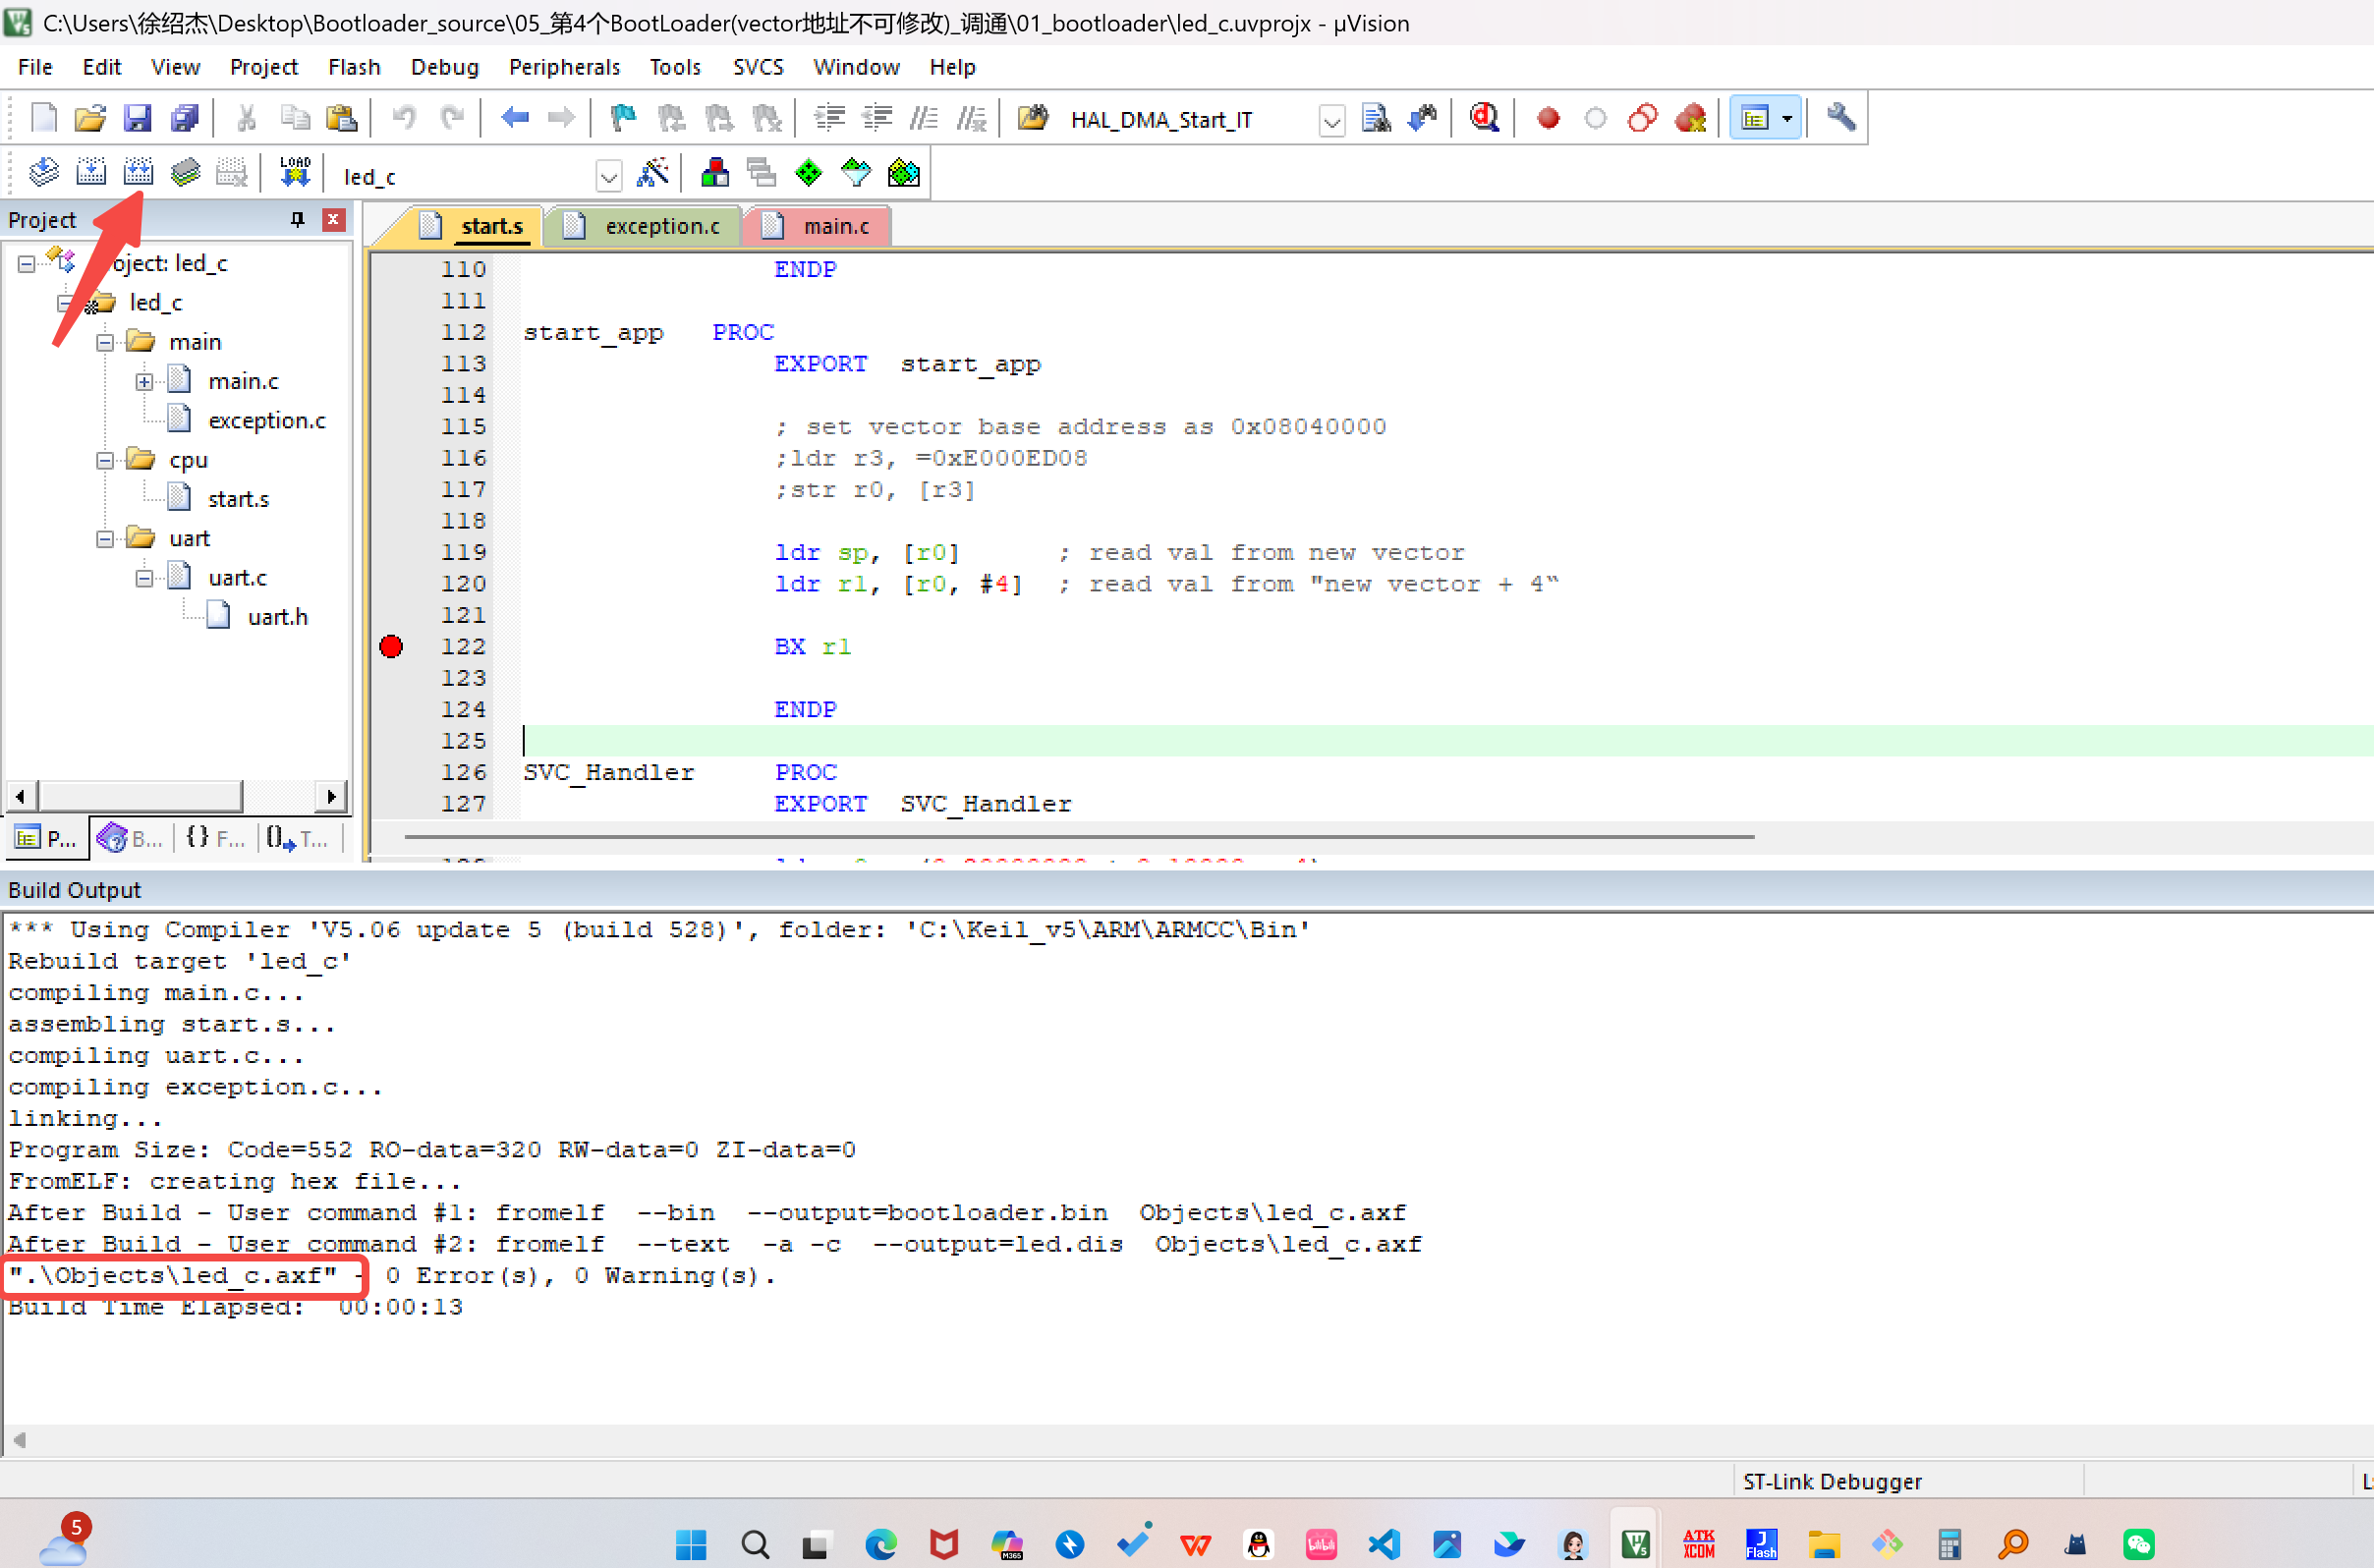2374x1568 pixels.
Task: Open Batch Build icon
Action: [185, 173]
